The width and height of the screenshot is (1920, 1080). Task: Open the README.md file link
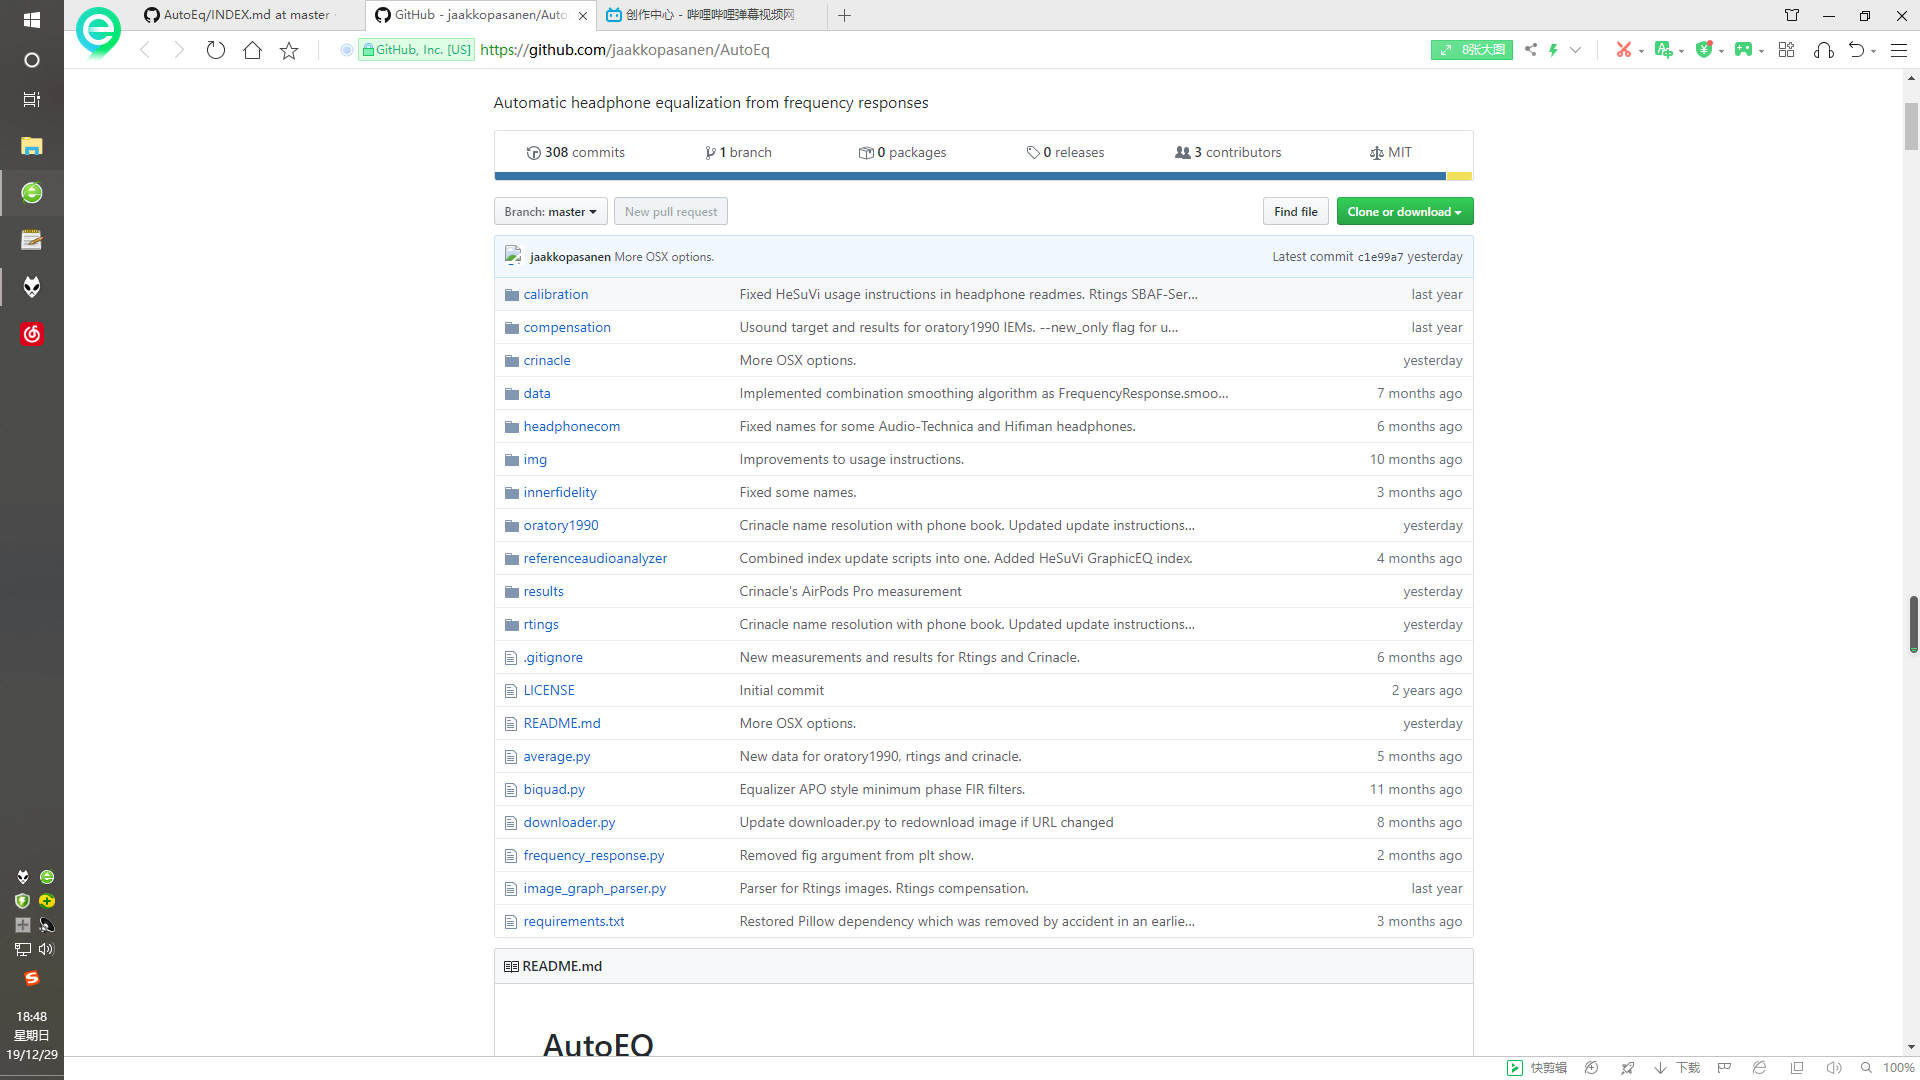[561, 723]
